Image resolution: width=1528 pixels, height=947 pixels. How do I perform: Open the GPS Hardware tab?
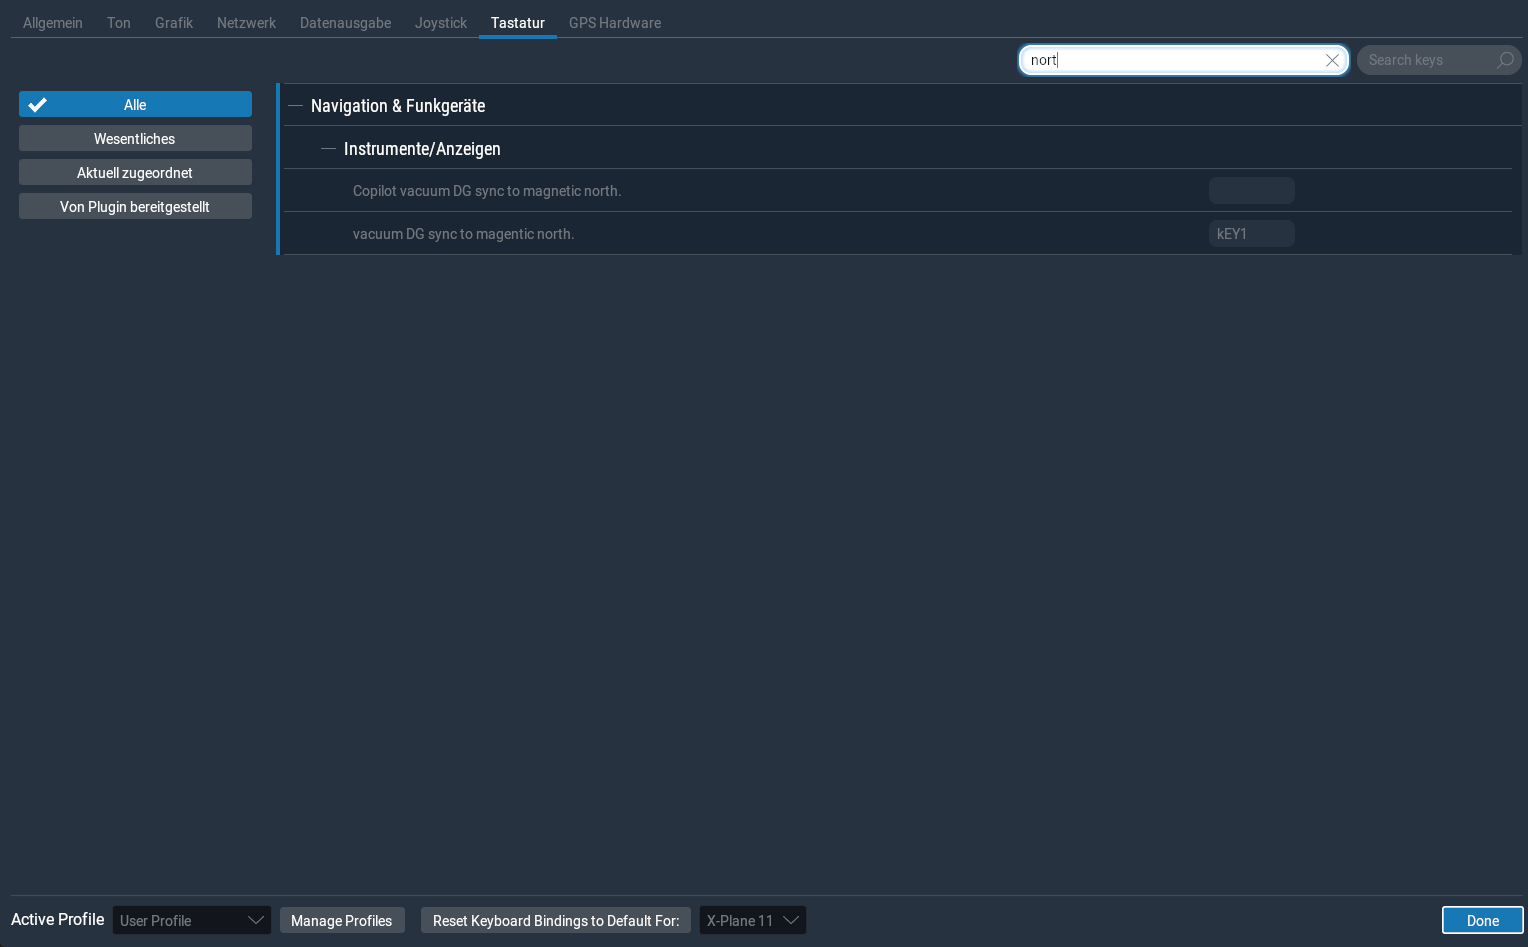tap(614, 23)
